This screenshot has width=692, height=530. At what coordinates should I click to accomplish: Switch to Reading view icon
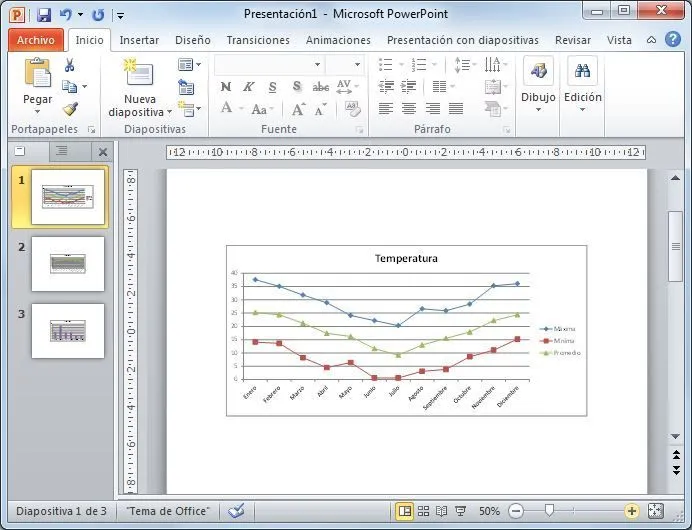[x=441, y=511]
